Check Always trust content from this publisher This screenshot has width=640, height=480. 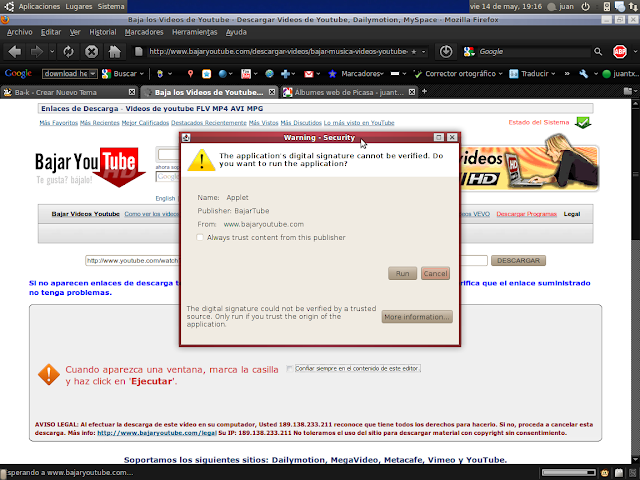pos(200,238)
